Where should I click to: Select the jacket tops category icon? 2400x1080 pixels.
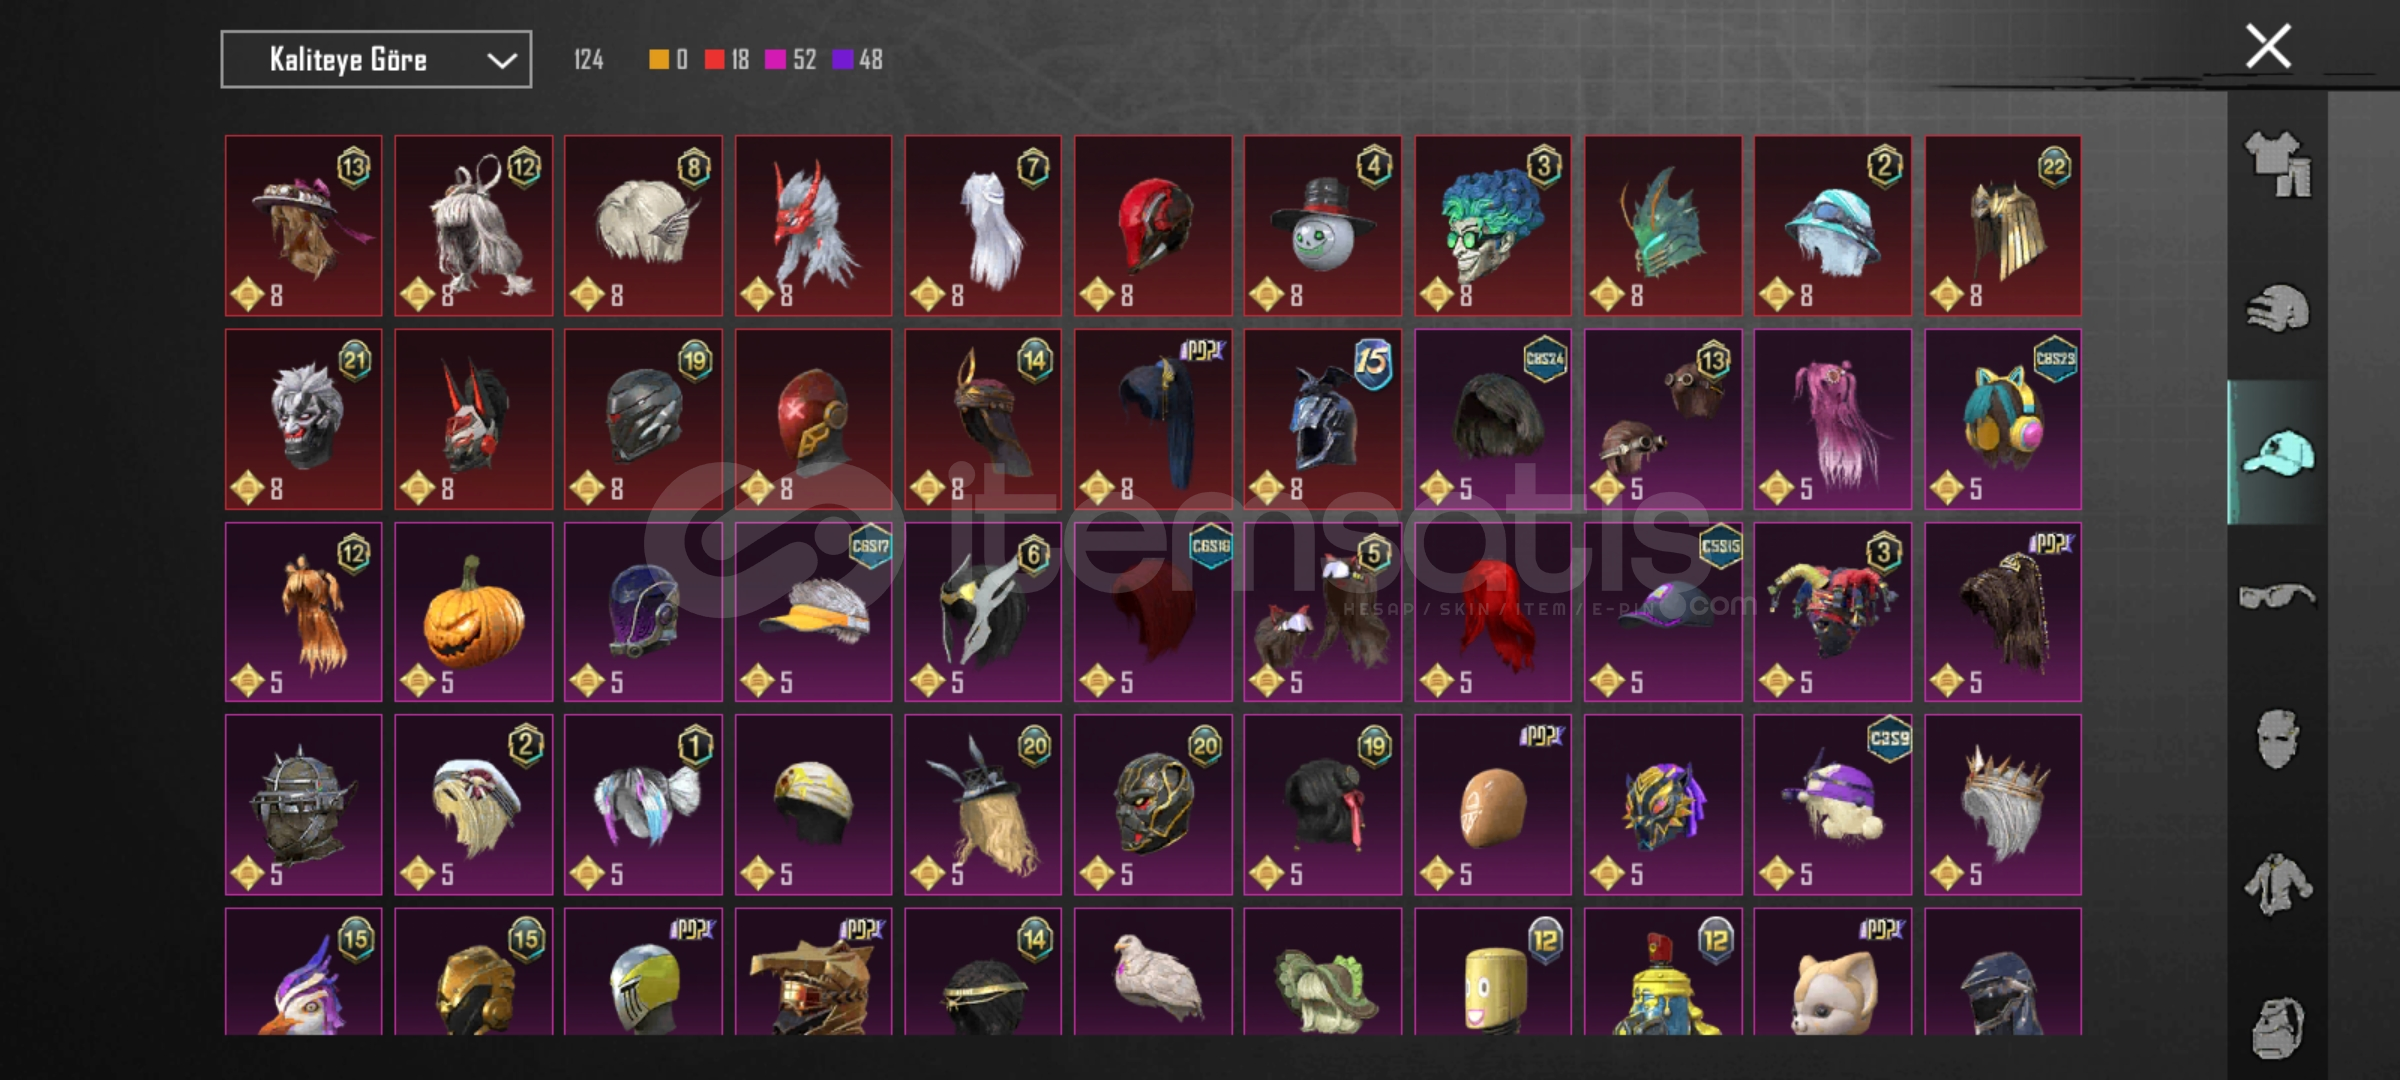(2278, 884)
